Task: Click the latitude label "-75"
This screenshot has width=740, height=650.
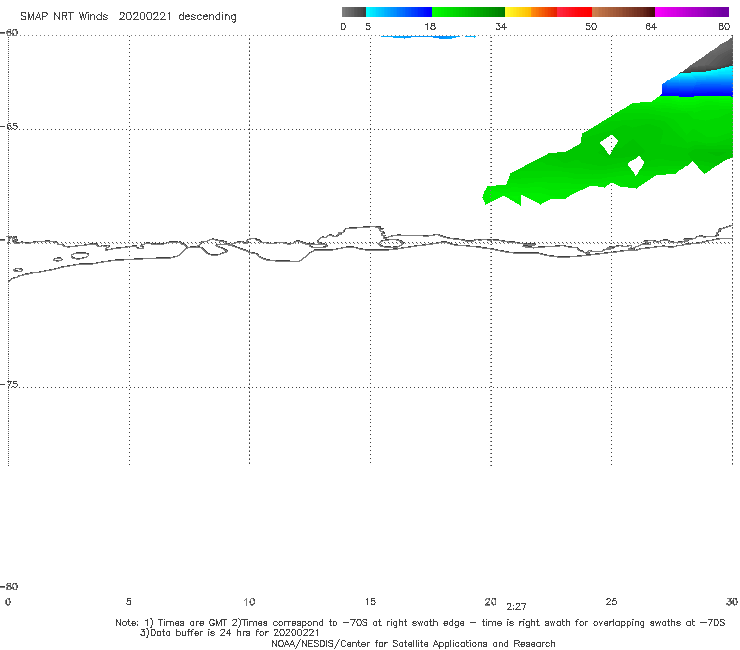Action: pyautogui.click(x=9, y=385)
